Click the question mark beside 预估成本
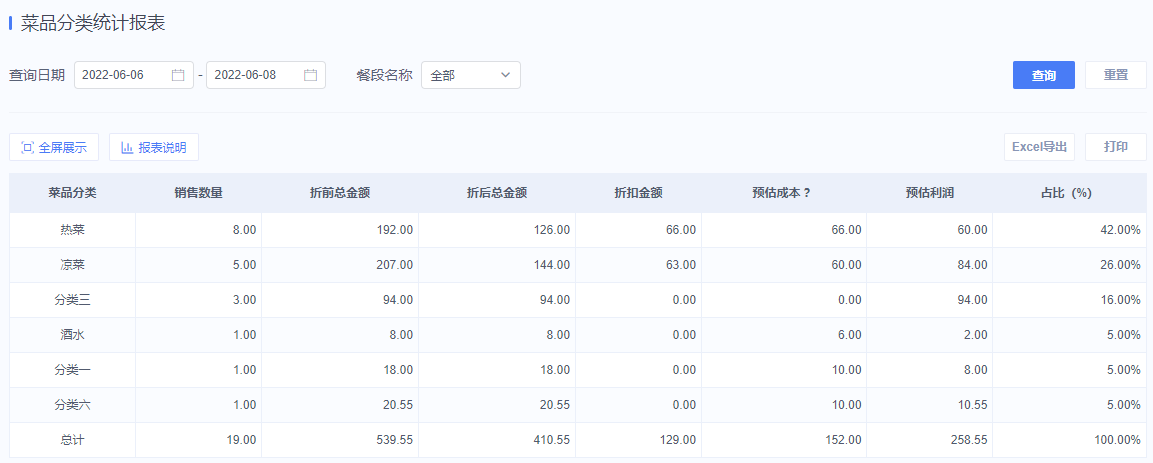Image resolution: width=1153 pixels, height=463 pixels. pos(807,193)
